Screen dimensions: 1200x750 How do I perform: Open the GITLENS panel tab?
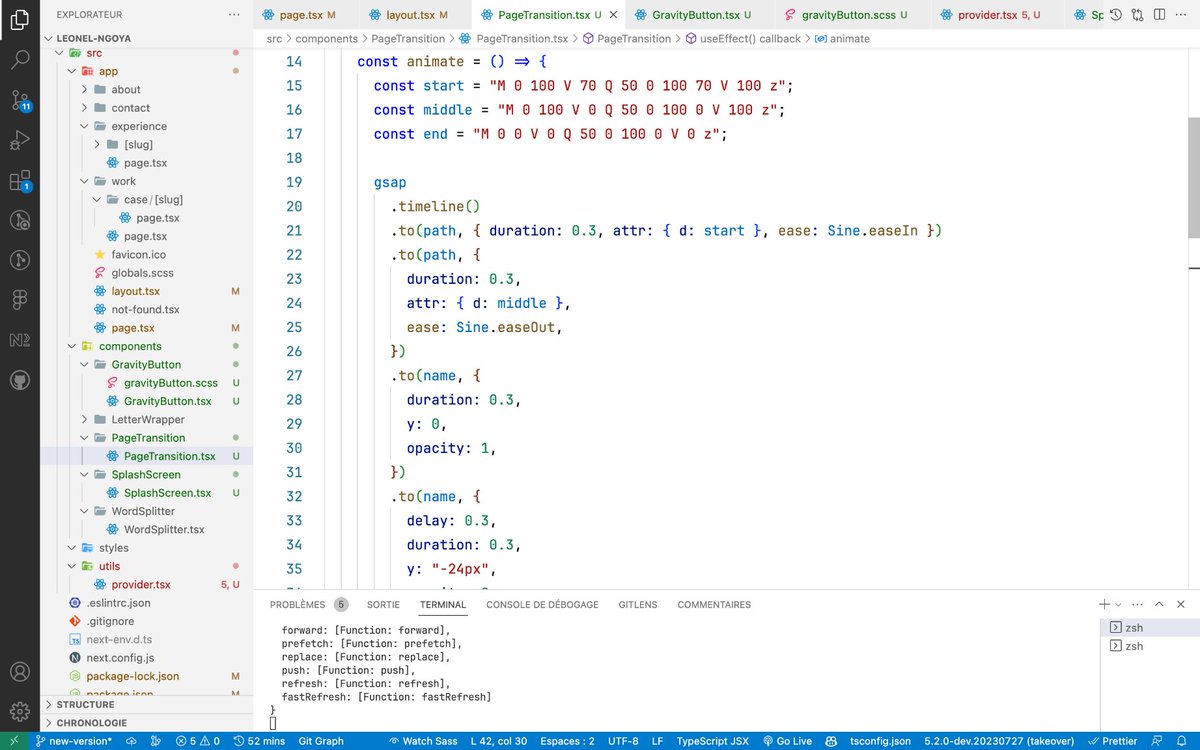[x=638, y=604]
